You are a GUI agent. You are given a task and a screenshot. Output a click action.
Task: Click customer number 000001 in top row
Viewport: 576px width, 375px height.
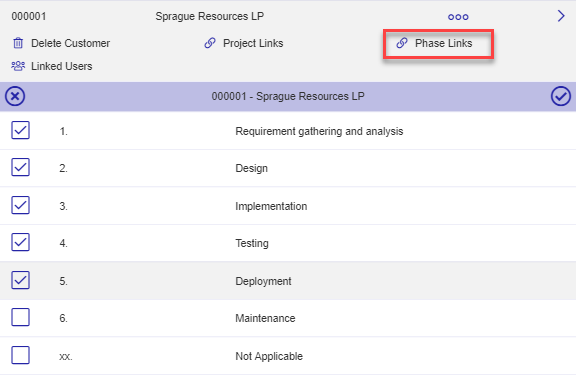(x=29, y=17)
